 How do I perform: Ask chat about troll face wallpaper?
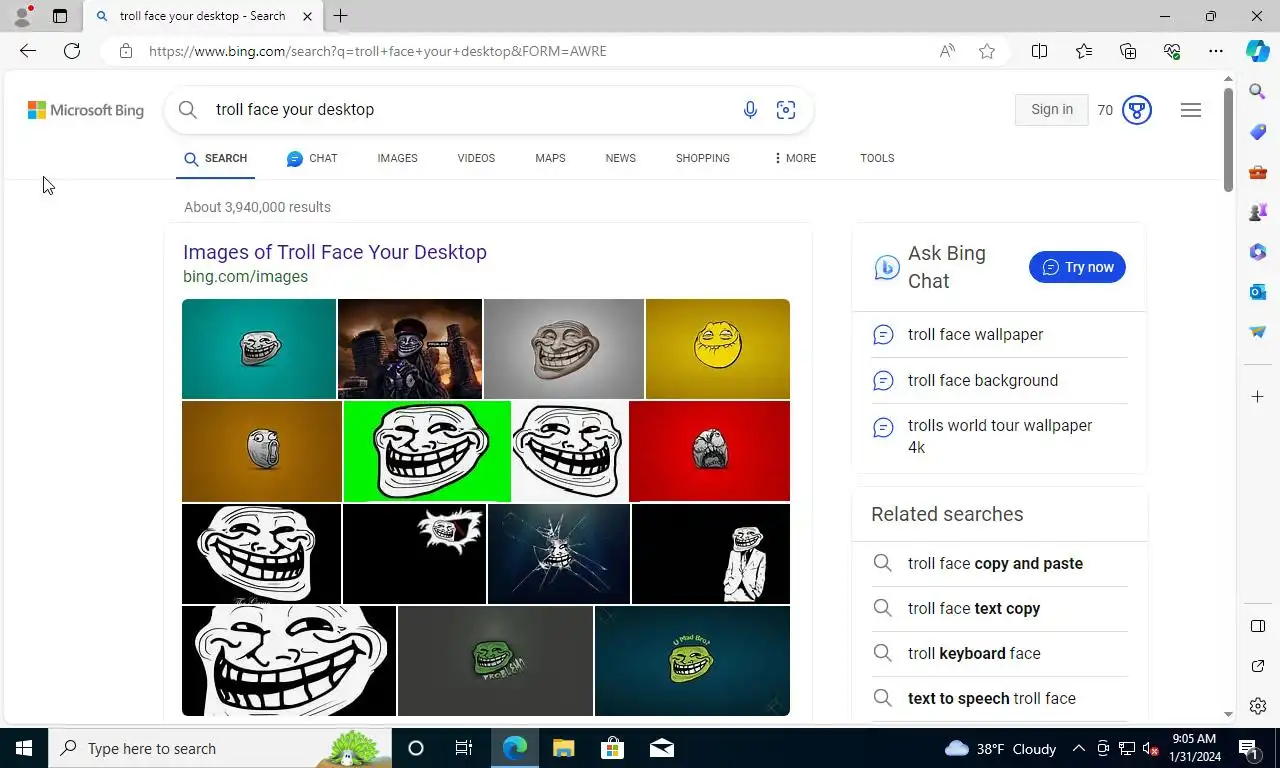(975, 335)
